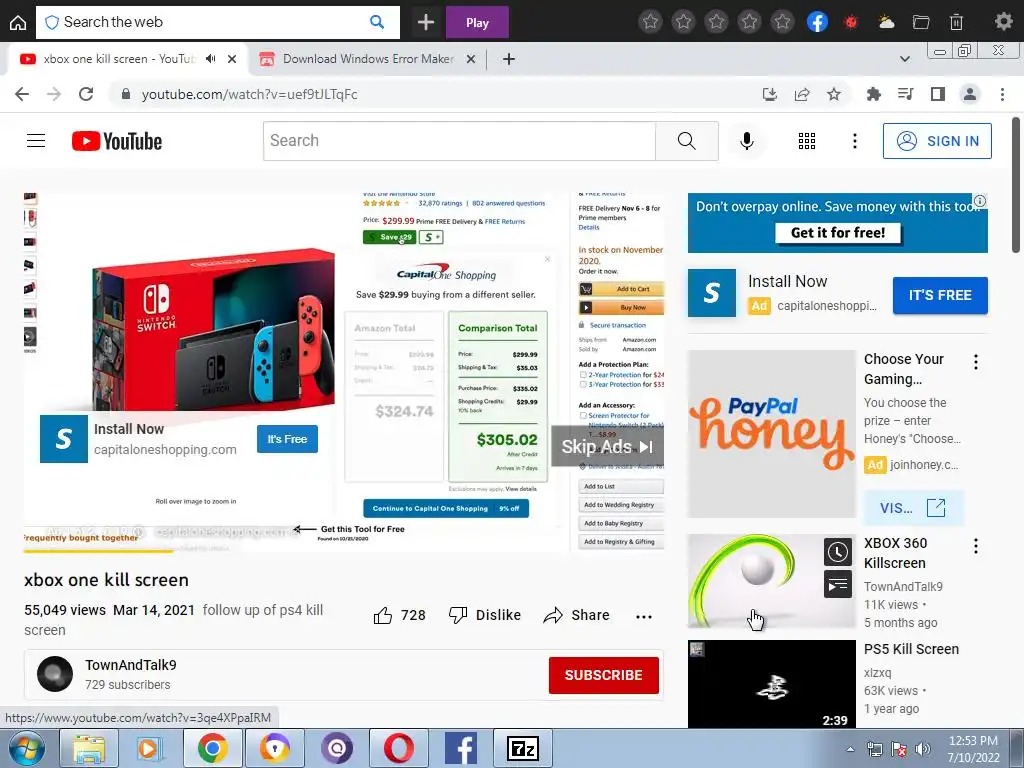Switch to the Download Windows Error Maker tab

(x=368, y=59)
